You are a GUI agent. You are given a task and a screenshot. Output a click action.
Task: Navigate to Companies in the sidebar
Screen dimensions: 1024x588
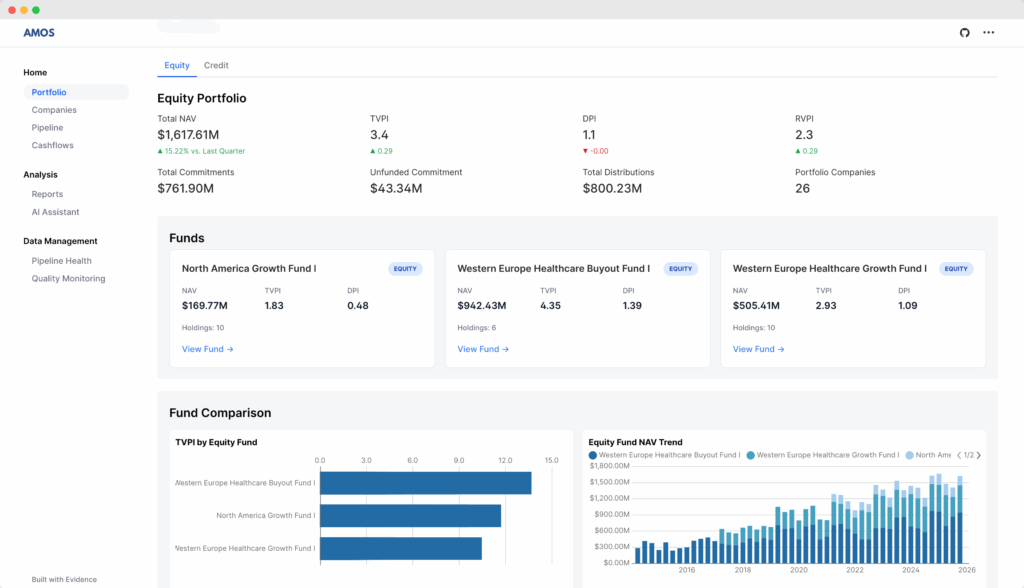tap(54, 110)
